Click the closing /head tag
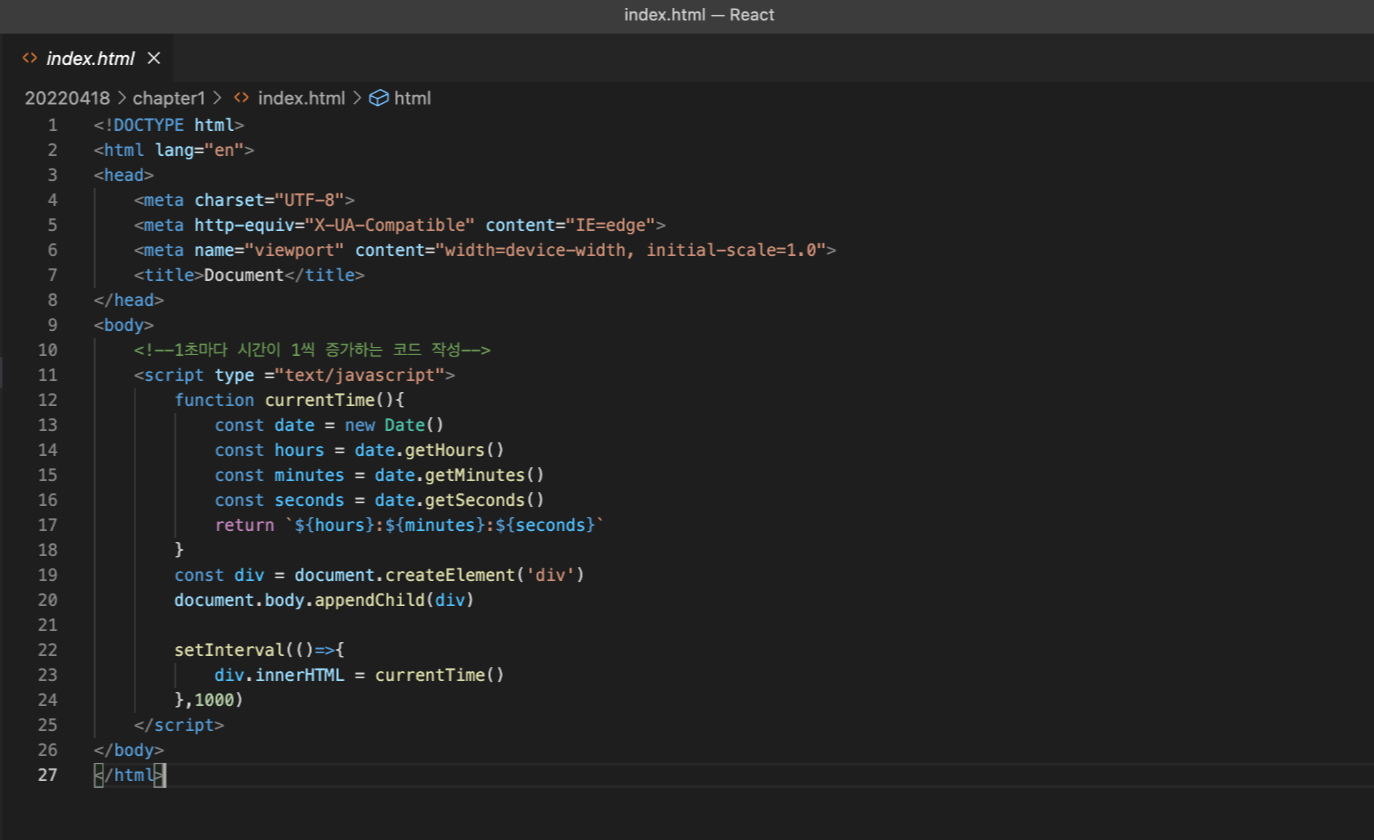The width and height of the screenshot is (1374, 840). pos(129,300)
